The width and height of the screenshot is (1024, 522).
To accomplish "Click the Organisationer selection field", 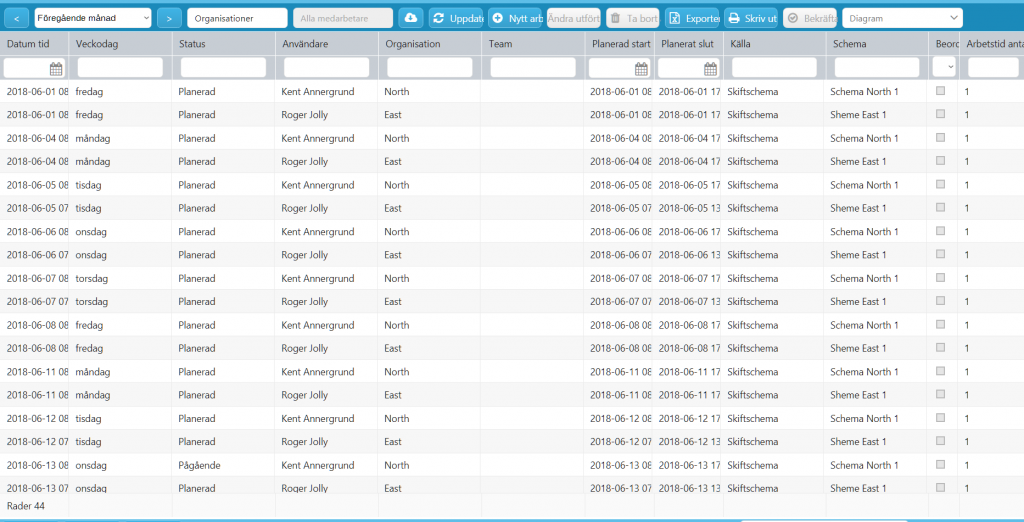I will pyautogui.click(x=237, y=18).
